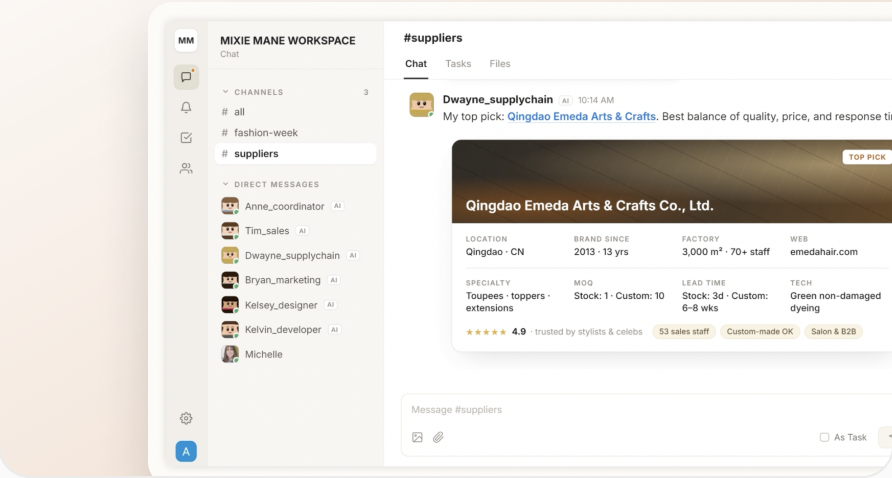Click the Custom-made OK tag
892x478 pixels.
(759, 332)
